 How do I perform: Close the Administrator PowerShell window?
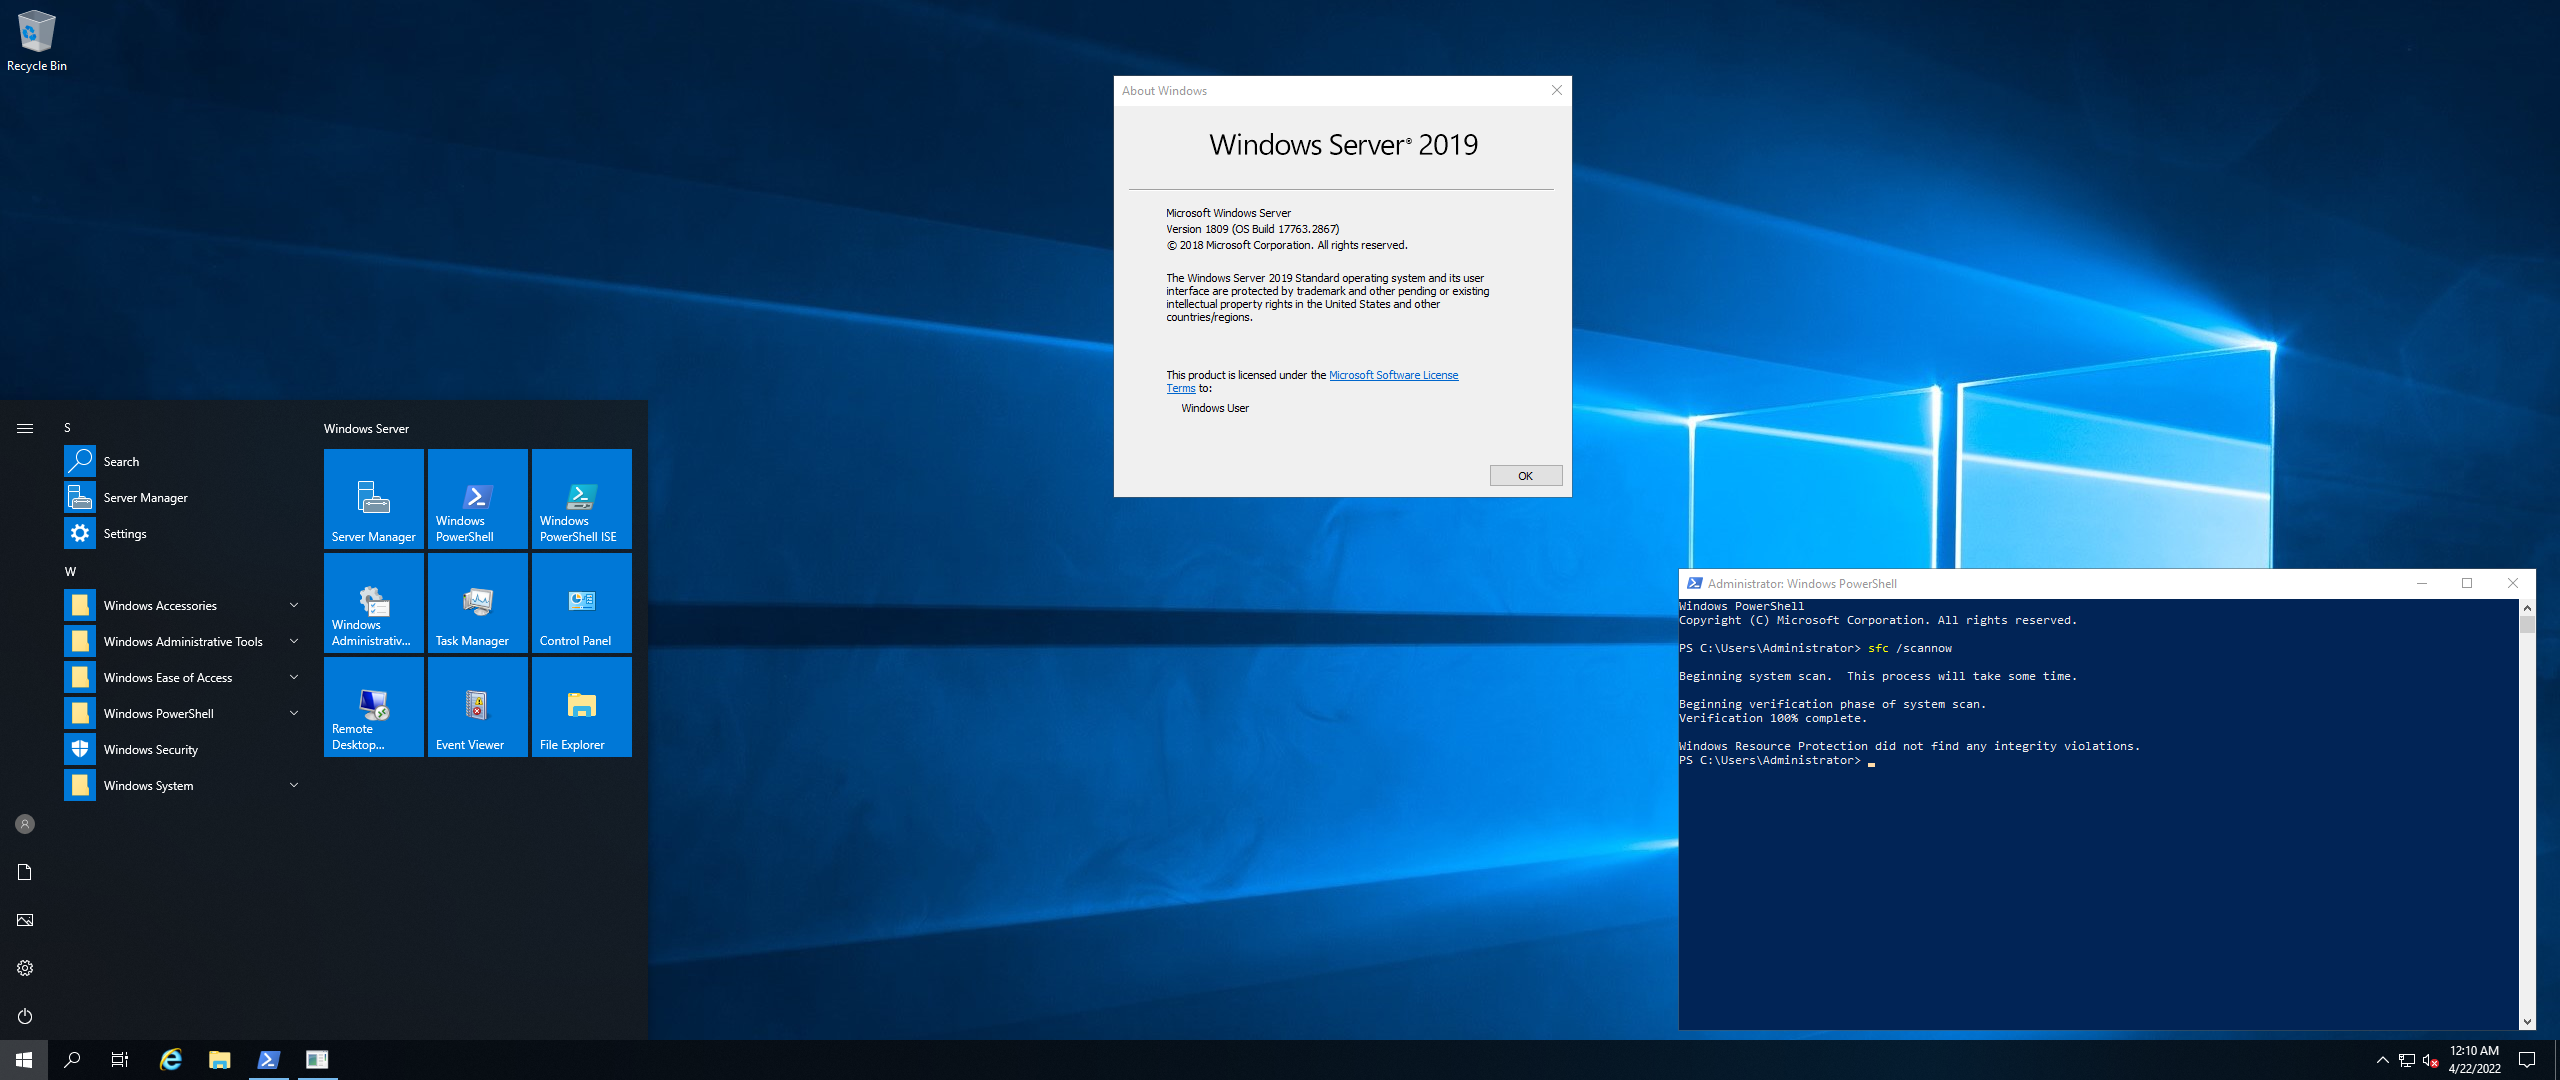click(2513, 583)
